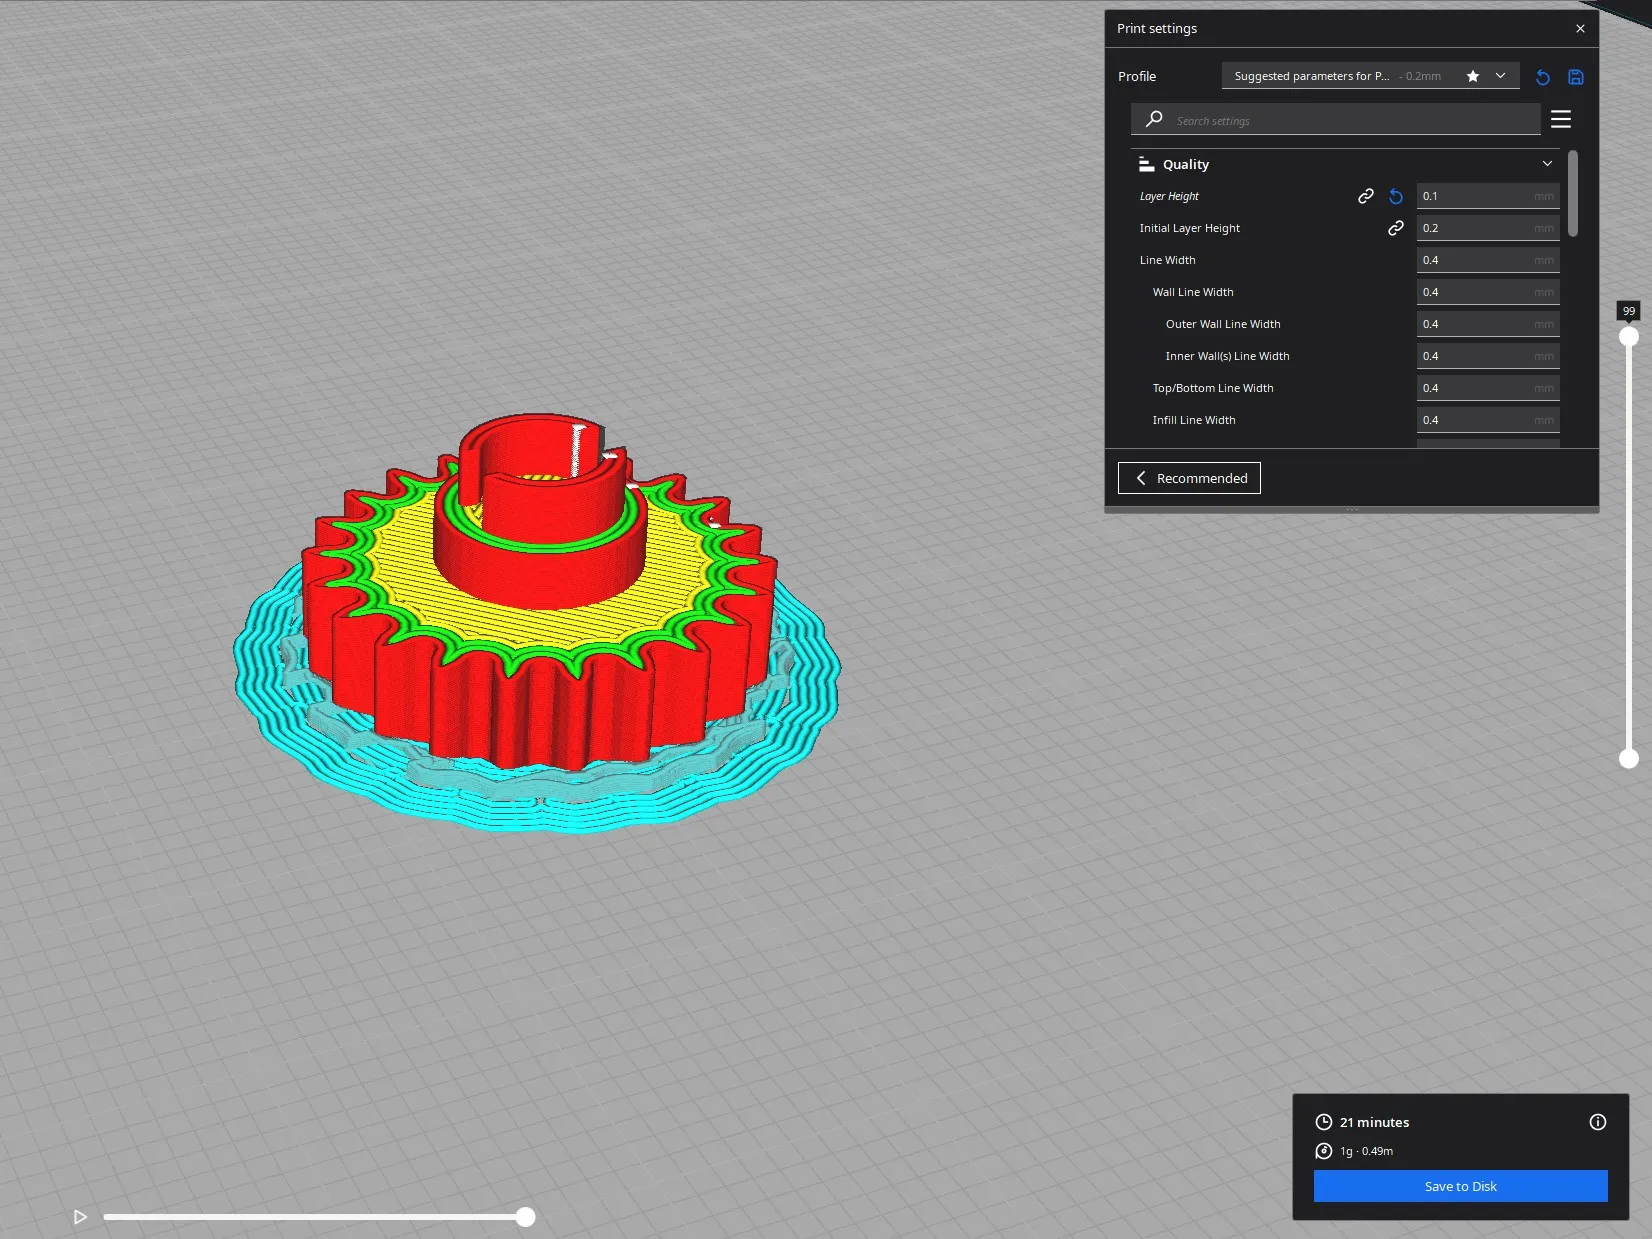Switch back to Recommended settings
Image resolution: width=1652 pixels, height=1239 pixels.
pyautogui.click(x=1189, y=478)
